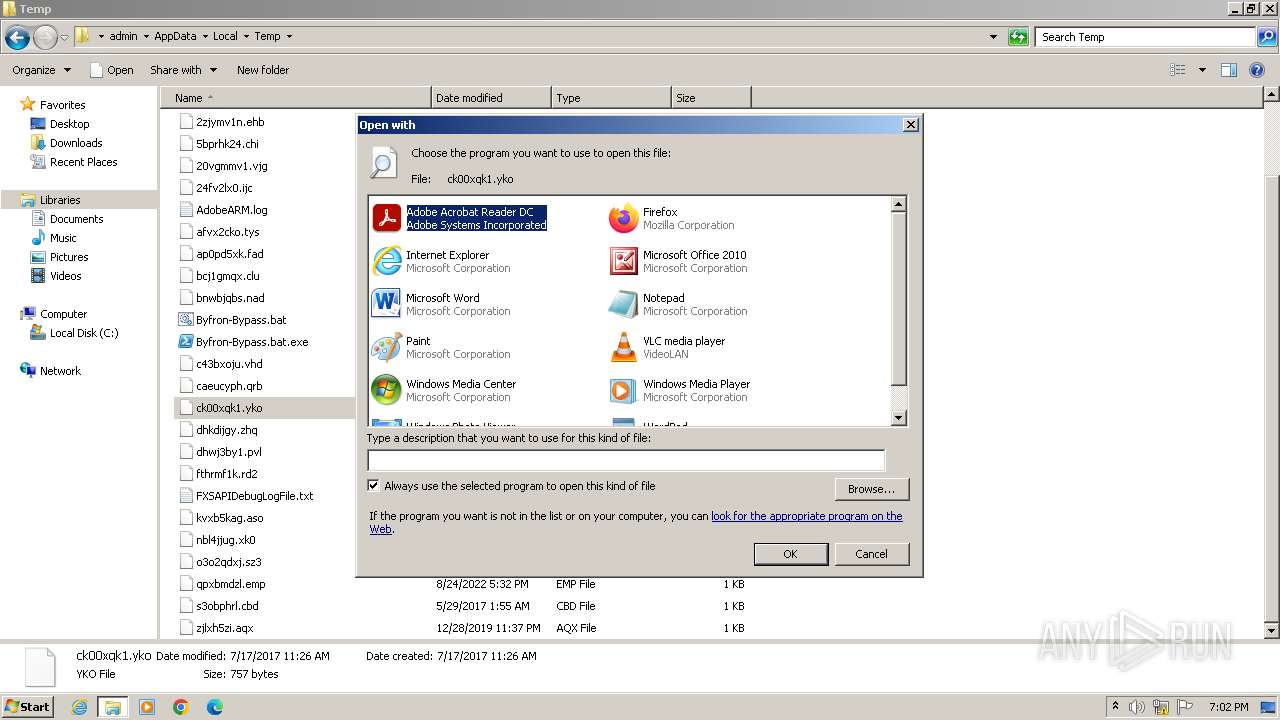Click the file type description field
1280x720 pixels.
(626, 460)
